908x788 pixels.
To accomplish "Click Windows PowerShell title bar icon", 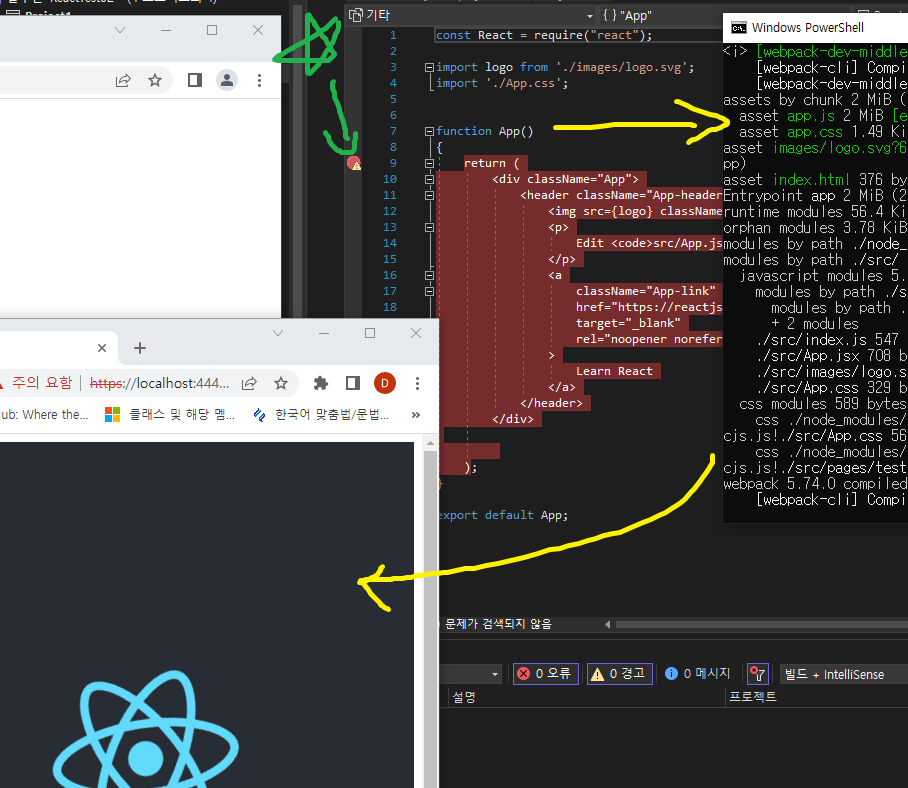I will coord(738,28).
